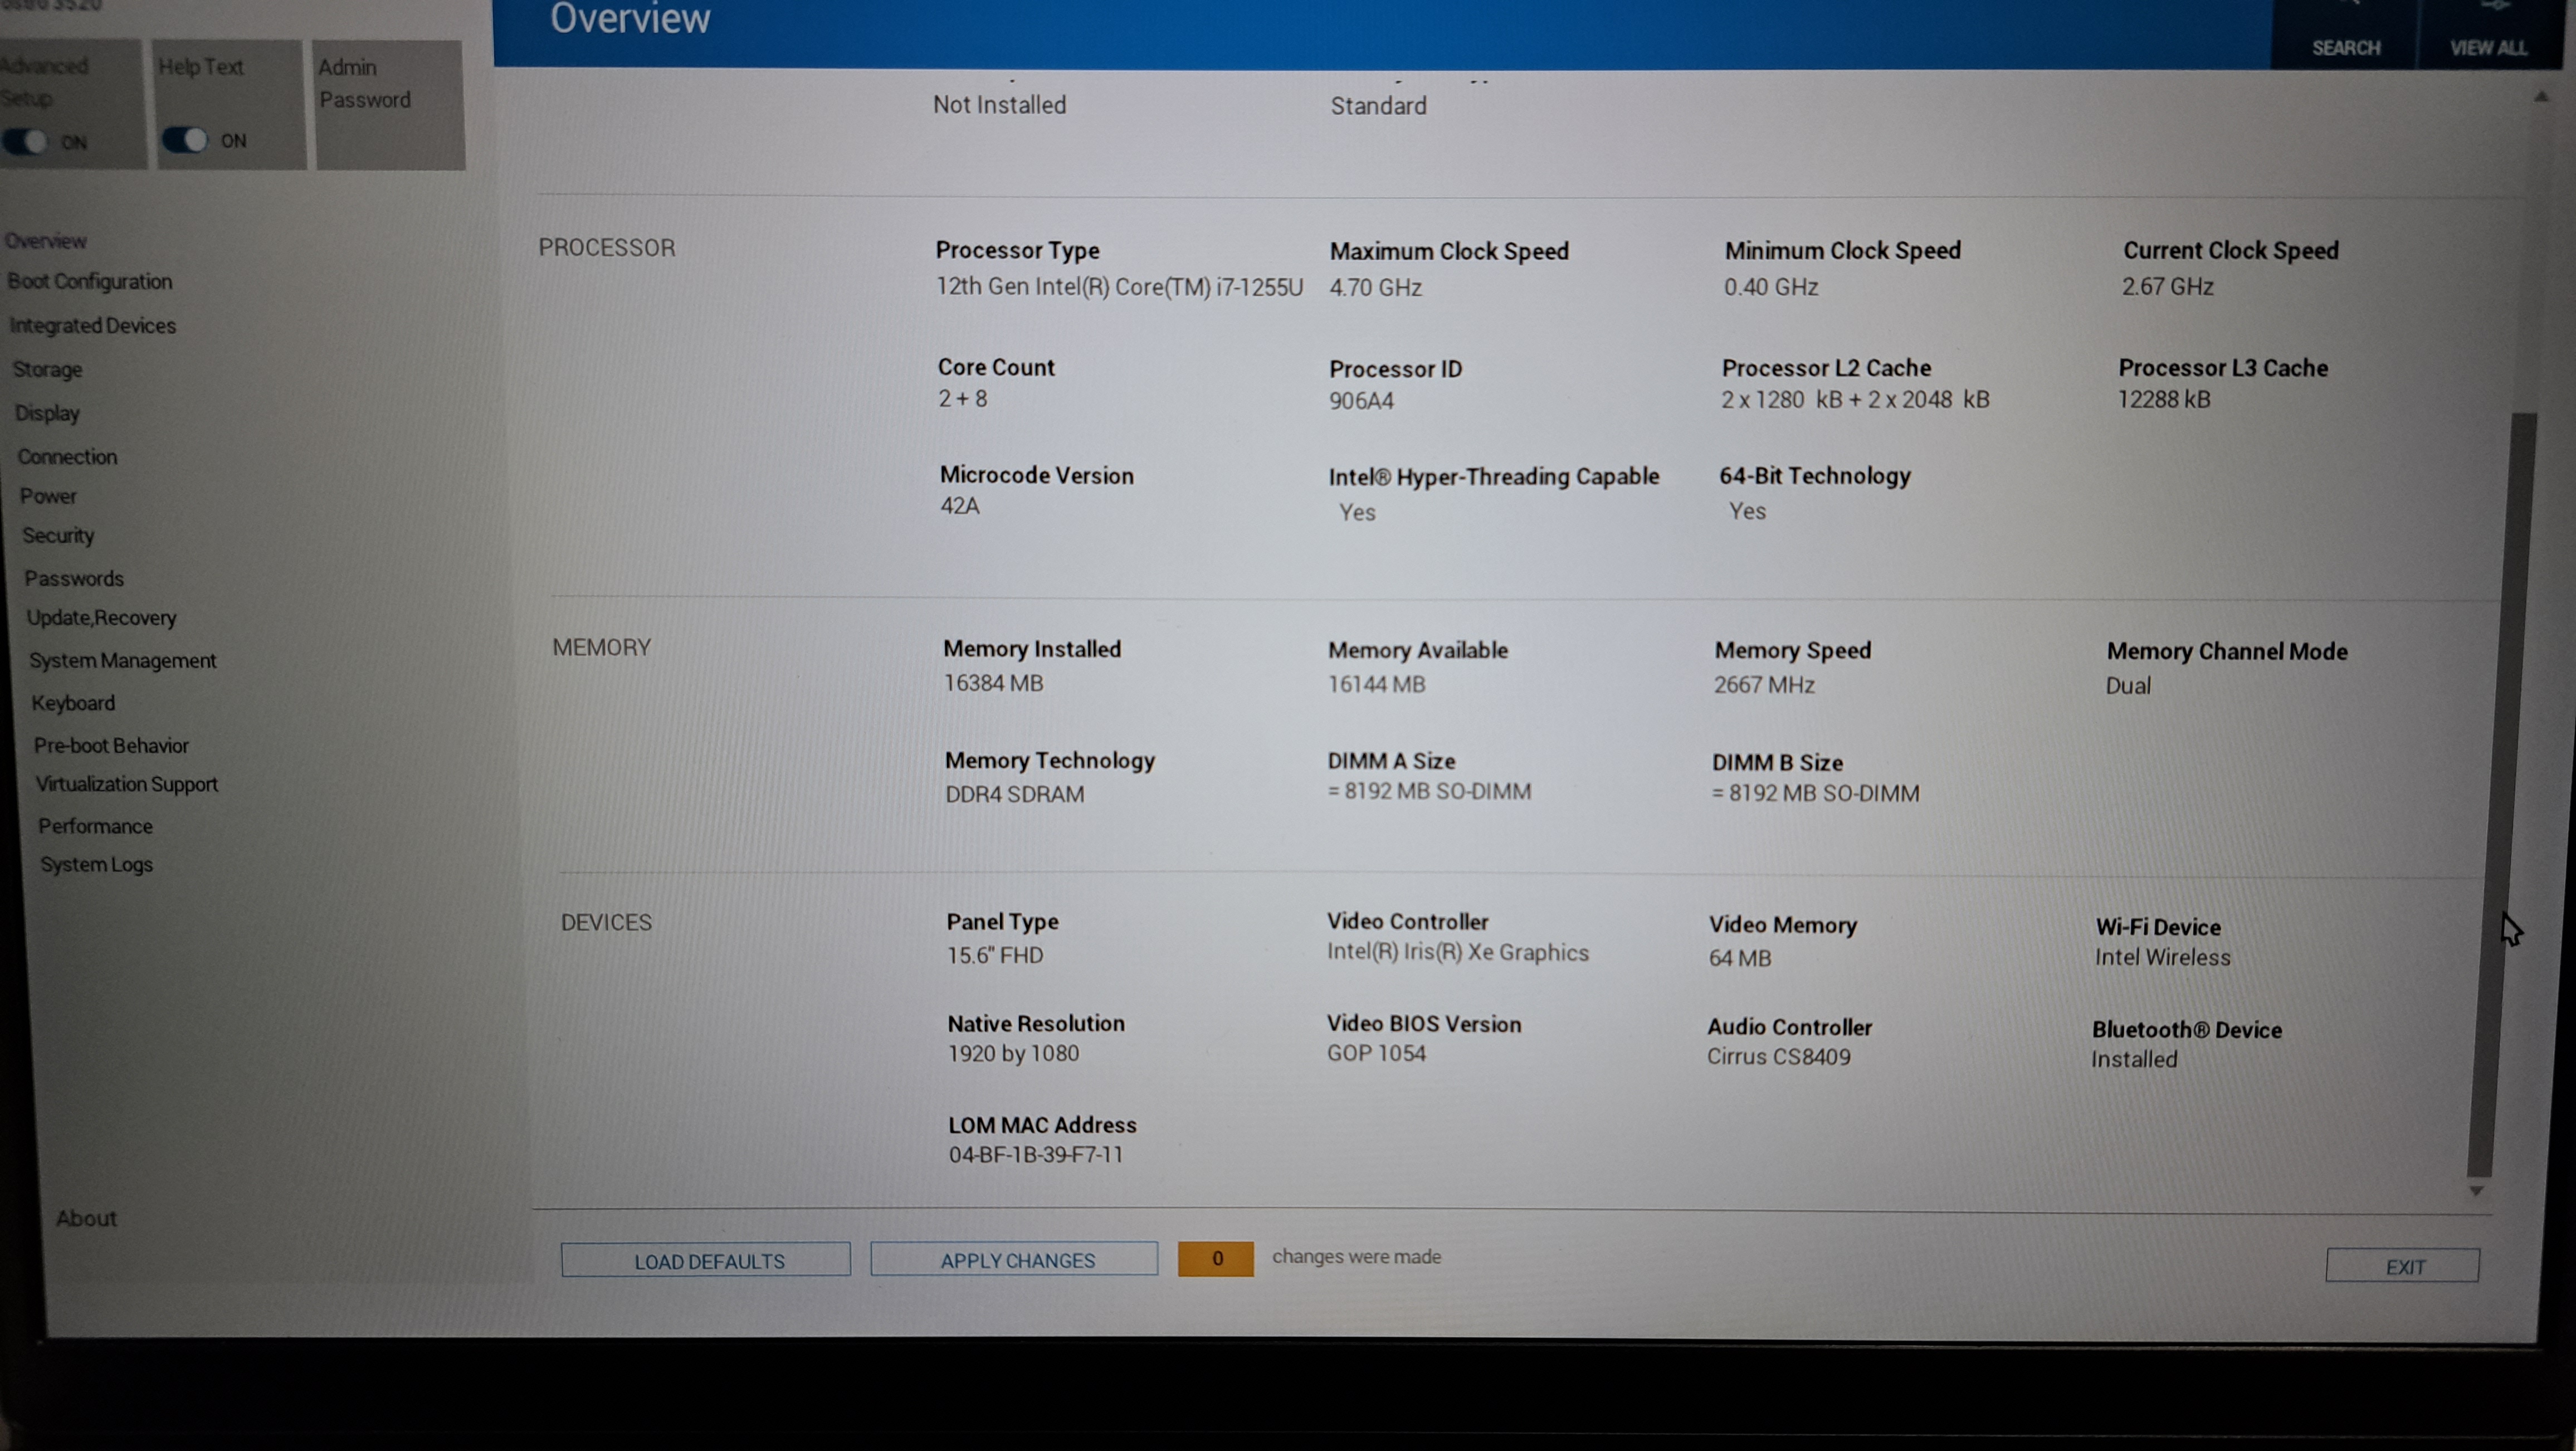Open System Logs page
Image resolution: width=2576 pixels, height=1451 pixels.
click(x=96, y=865)
